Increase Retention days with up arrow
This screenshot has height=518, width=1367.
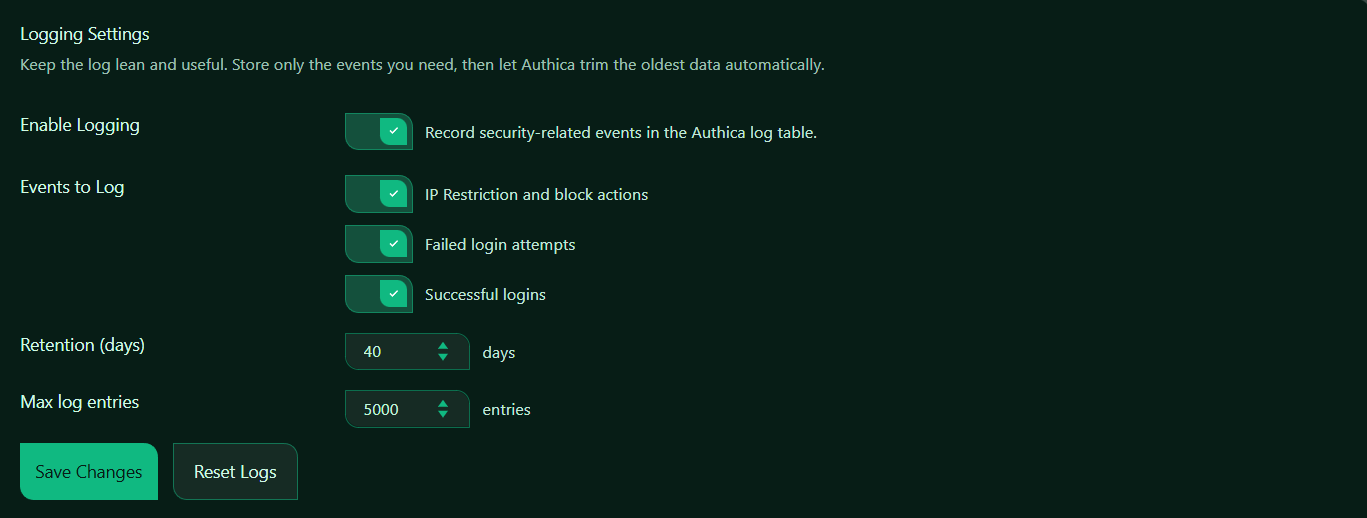(x=443, y=346)
